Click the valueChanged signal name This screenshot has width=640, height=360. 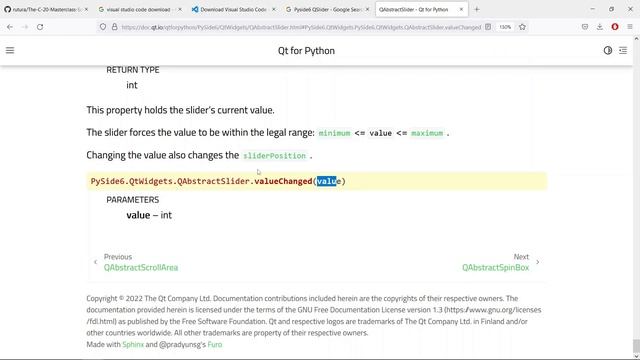coord(283,181)
